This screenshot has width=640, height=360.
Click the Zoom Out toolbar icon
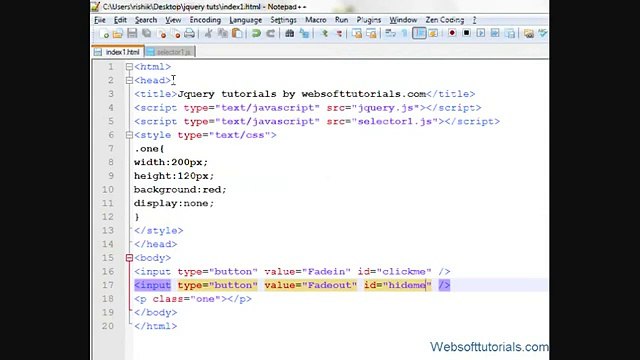(x=339, y=33)
